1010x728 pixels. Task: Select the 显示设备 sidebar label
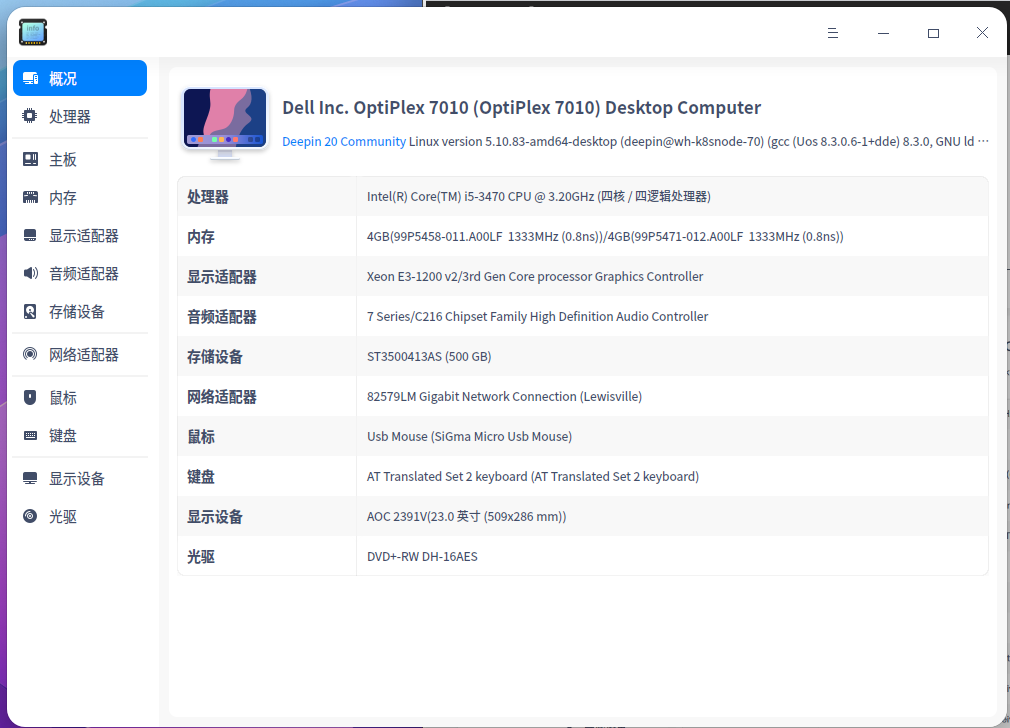tap(77, 479)
